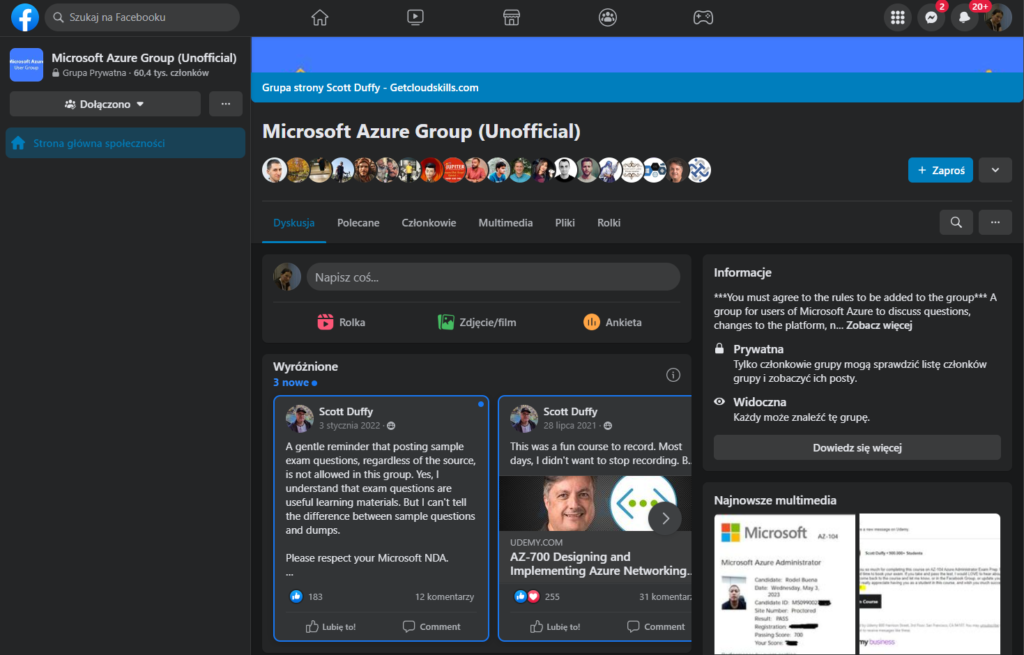1024x655 pixels.
Task: Show next featured post arrow
Action: [x=665, y=519]
